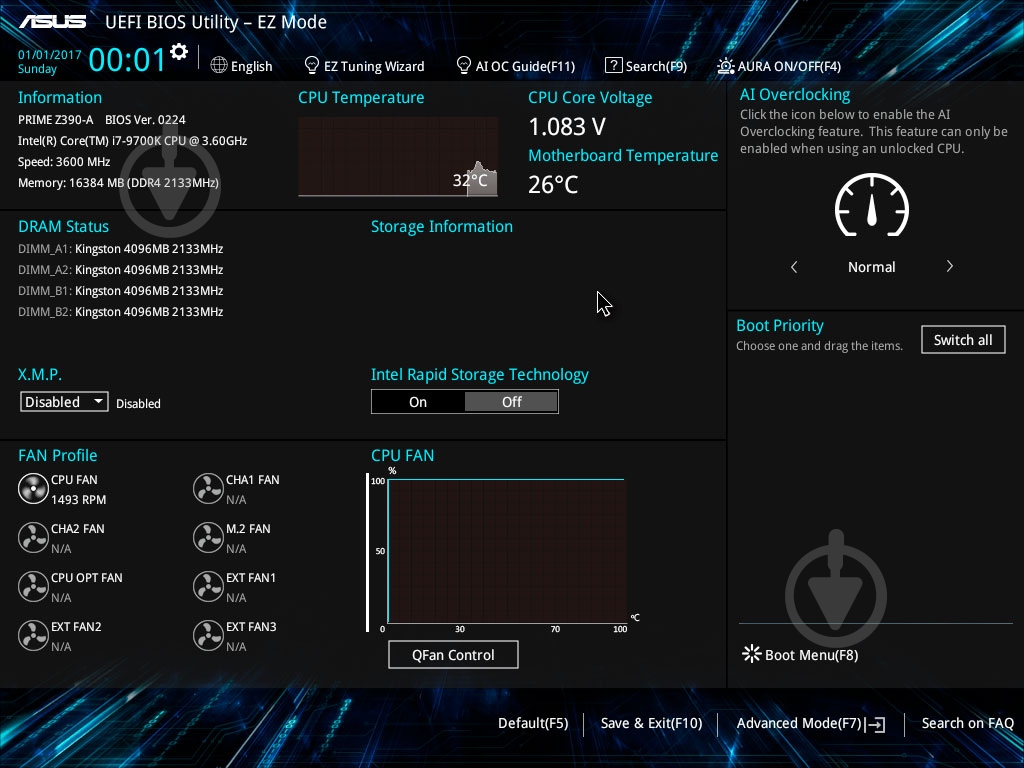Click the AI Overclocking speedometer icon
This screenshot has height=768, width=1024.
click(x=872, y=204)
